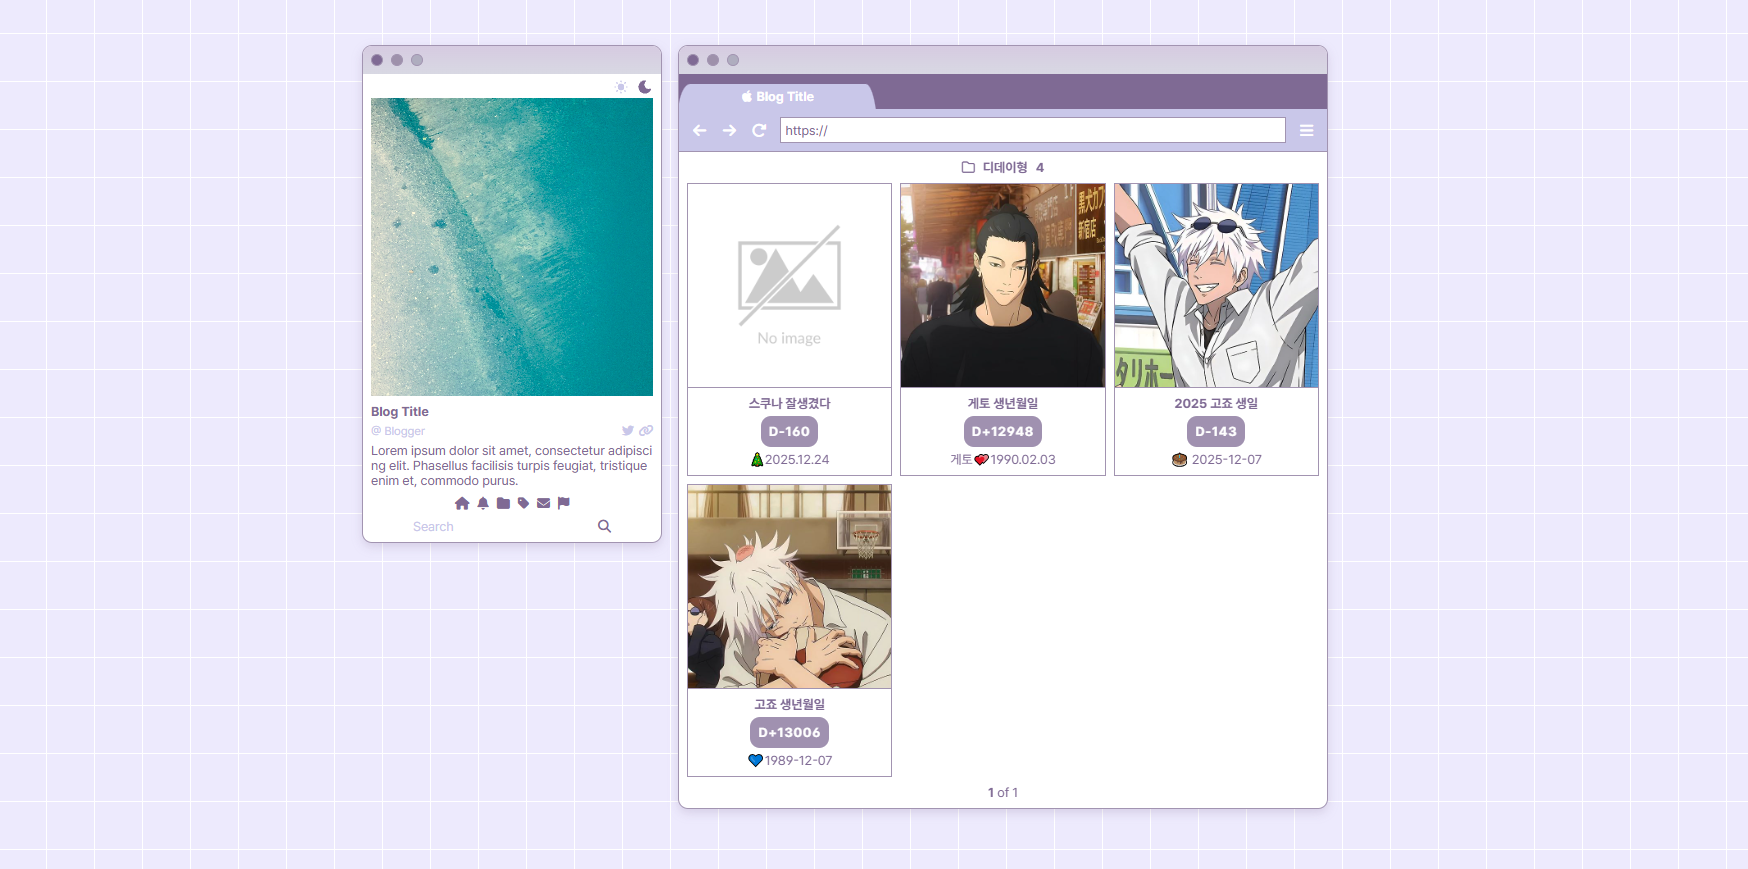The width and height of the screenshot is (1748, 869).
Task: Open the Blog Title heading link in the profile
Action: pos(400,412)
